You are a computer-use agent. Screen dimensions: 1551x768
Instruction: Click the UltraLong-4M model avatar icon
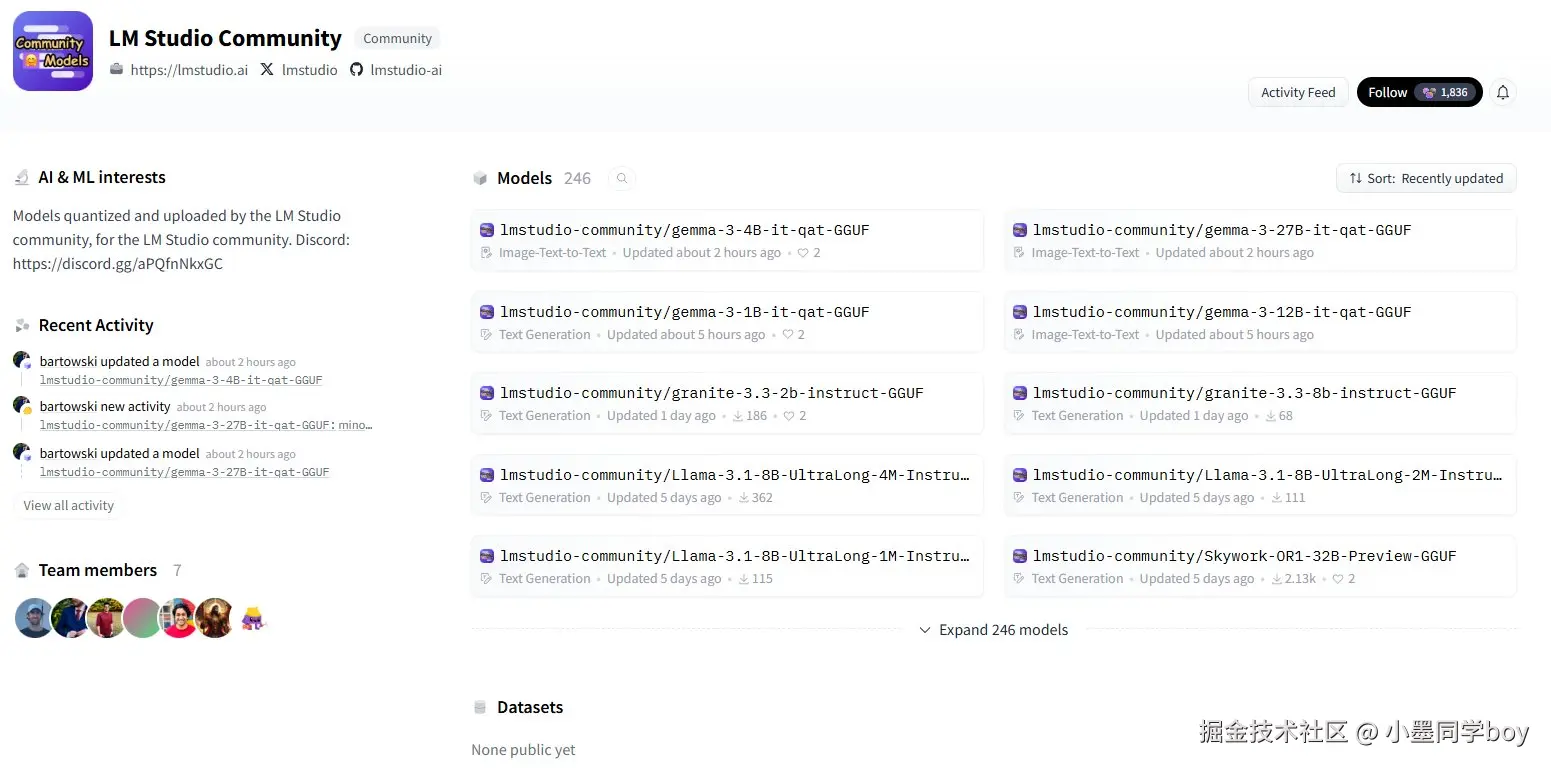point(487,475)
